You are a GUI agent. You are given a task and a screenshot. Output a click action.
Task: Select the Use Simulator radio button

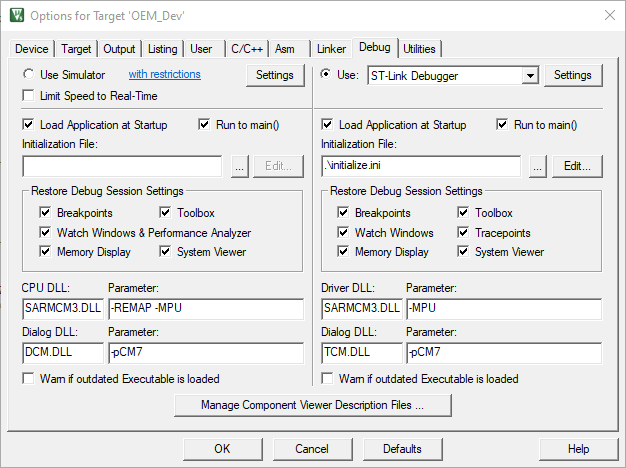point(29,74)
